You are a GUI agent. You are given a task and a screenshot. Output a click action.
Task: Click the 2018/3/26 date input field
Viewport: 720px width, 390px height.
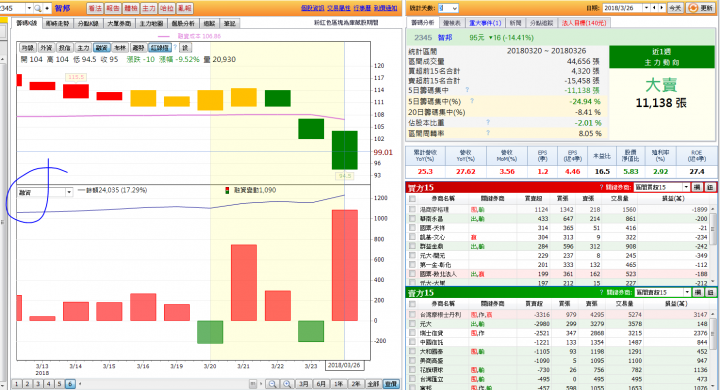point(623,8)
